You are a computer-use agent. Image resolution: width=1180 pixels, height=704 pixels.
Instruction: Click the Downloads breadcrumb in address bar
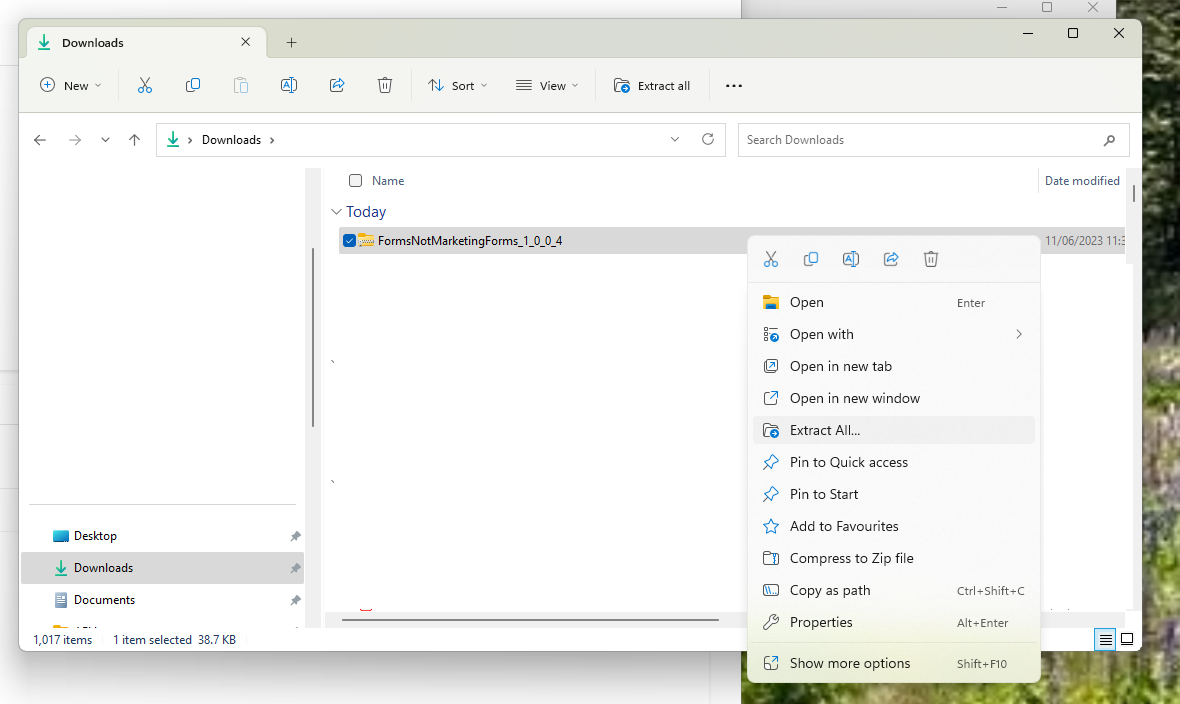231,140
